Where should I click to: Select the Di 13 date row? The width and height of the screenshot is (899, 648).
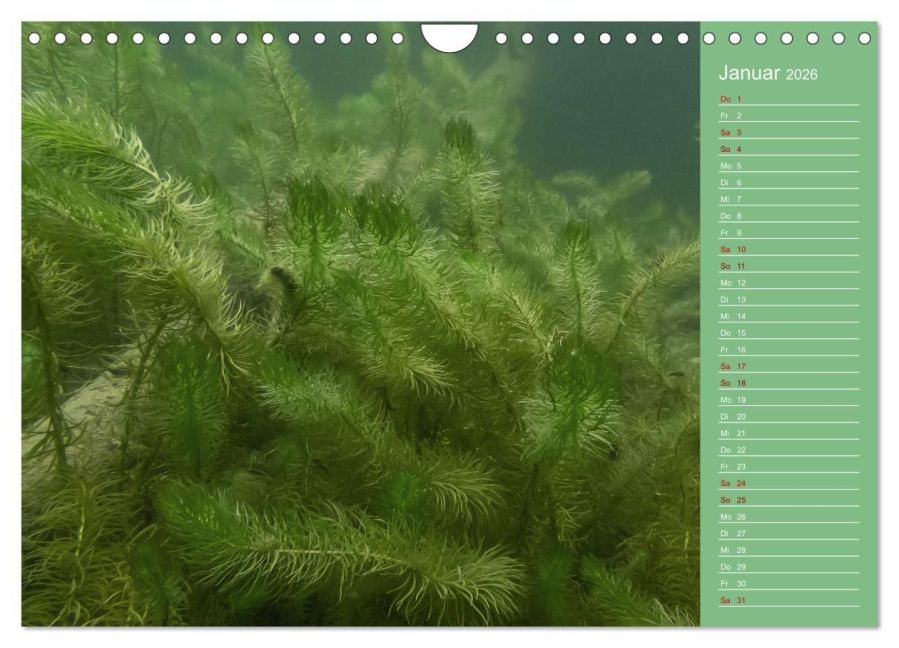(x=789, y=299)
